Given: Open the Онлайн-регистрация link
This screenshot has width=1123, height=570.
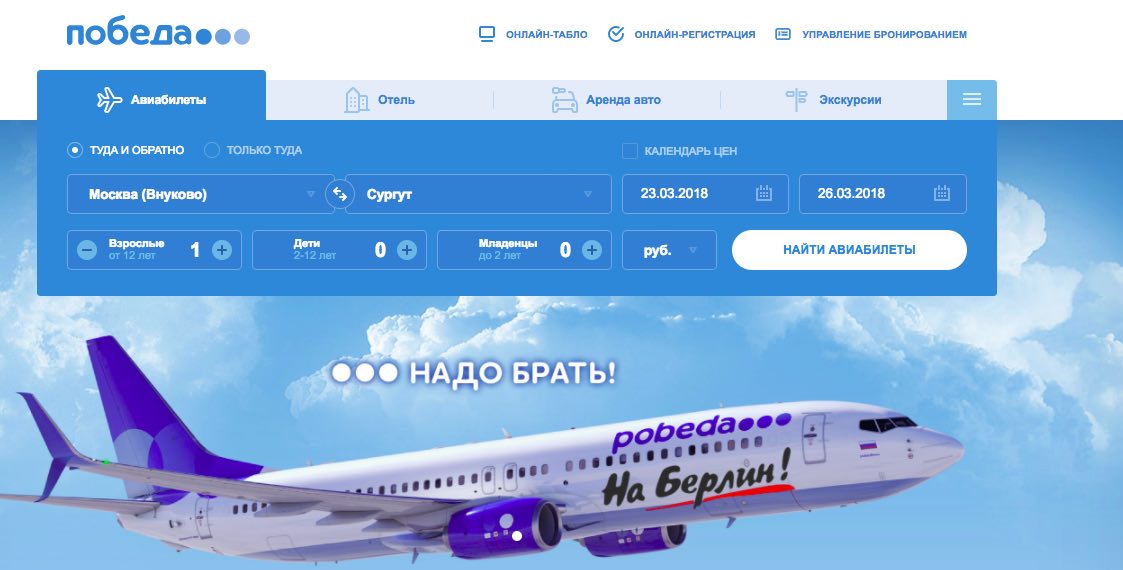Looking at the screenshot, I should 682,34.
